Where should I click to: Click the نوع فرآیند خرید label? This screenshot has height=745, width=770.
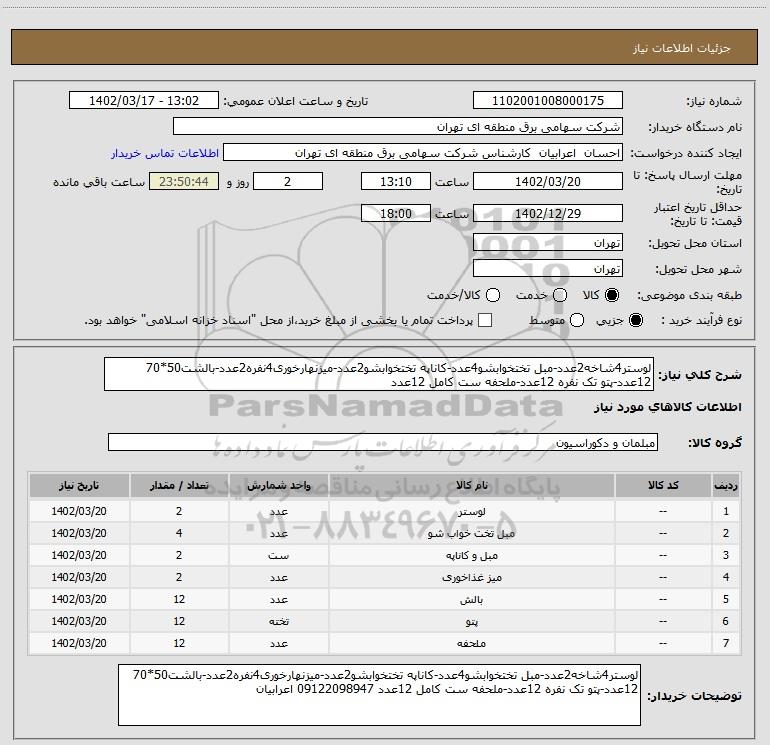(702, 321)
